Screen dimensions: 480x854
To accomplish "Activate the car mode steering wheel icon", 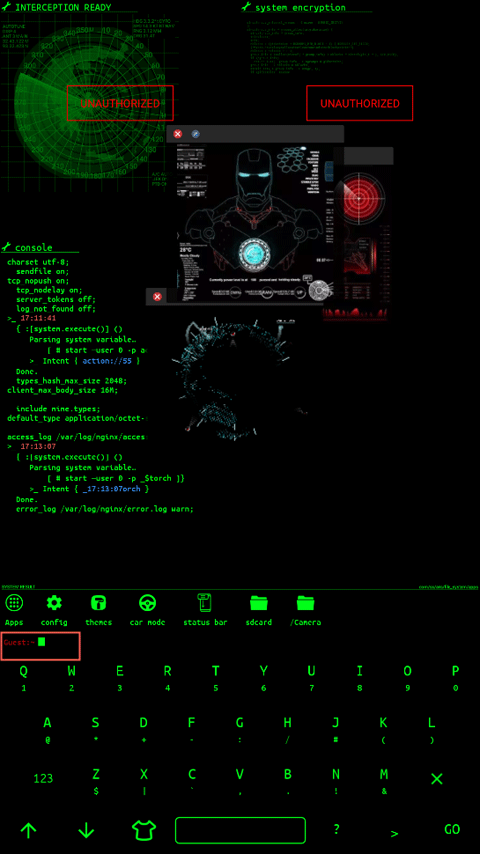I will click(x=148, y=602).
